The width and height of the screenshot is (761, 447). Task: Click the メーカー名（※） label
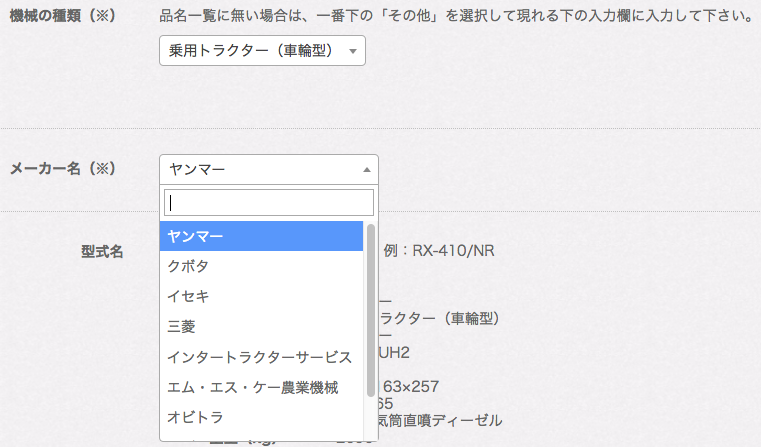coord(63,168)
